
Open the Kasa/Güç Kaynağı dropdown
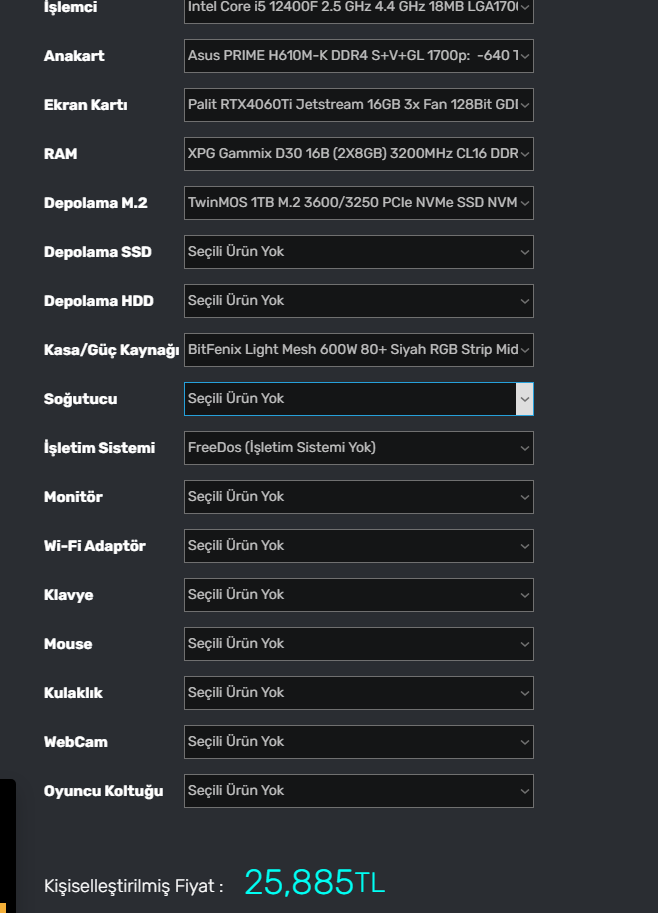pos(358,350)
